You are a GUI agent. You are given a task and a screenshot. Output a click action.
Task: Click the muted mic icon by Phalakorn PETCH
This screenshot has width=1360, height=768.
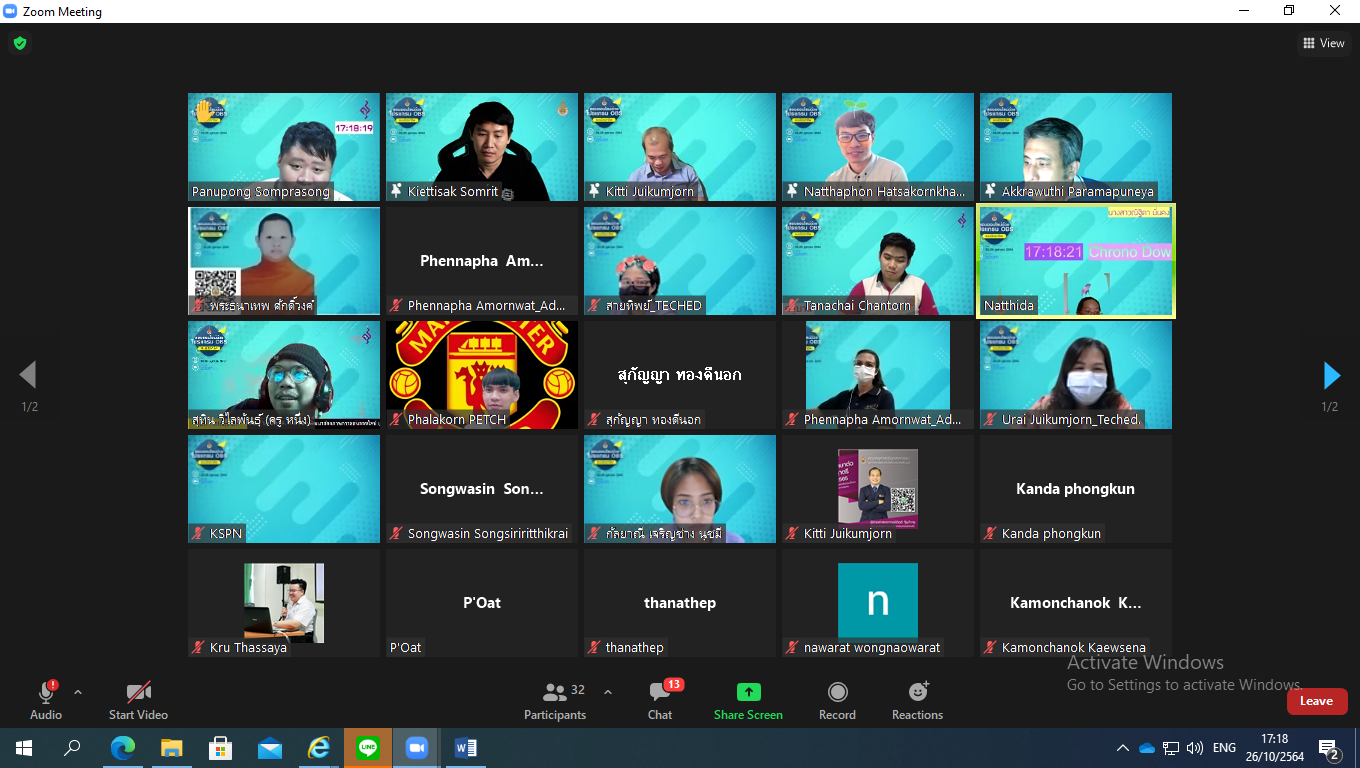397,419
